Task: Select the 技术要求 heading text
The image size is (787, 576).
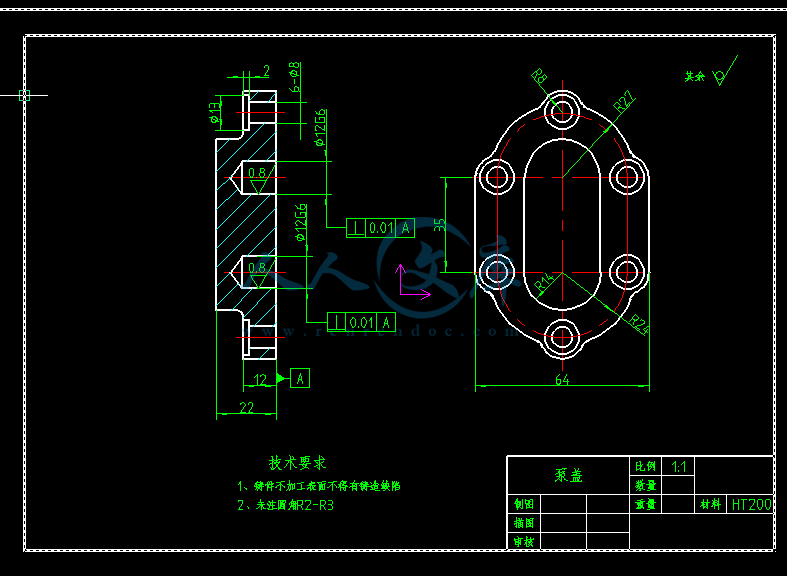Action: coord(297,463)
